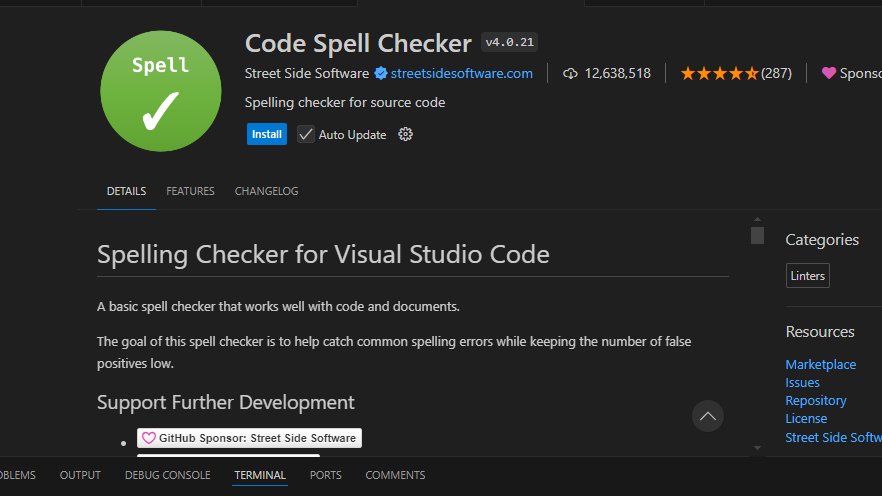Click the Code Spell Checker title
882x496 pixels.
coord(358,43)
